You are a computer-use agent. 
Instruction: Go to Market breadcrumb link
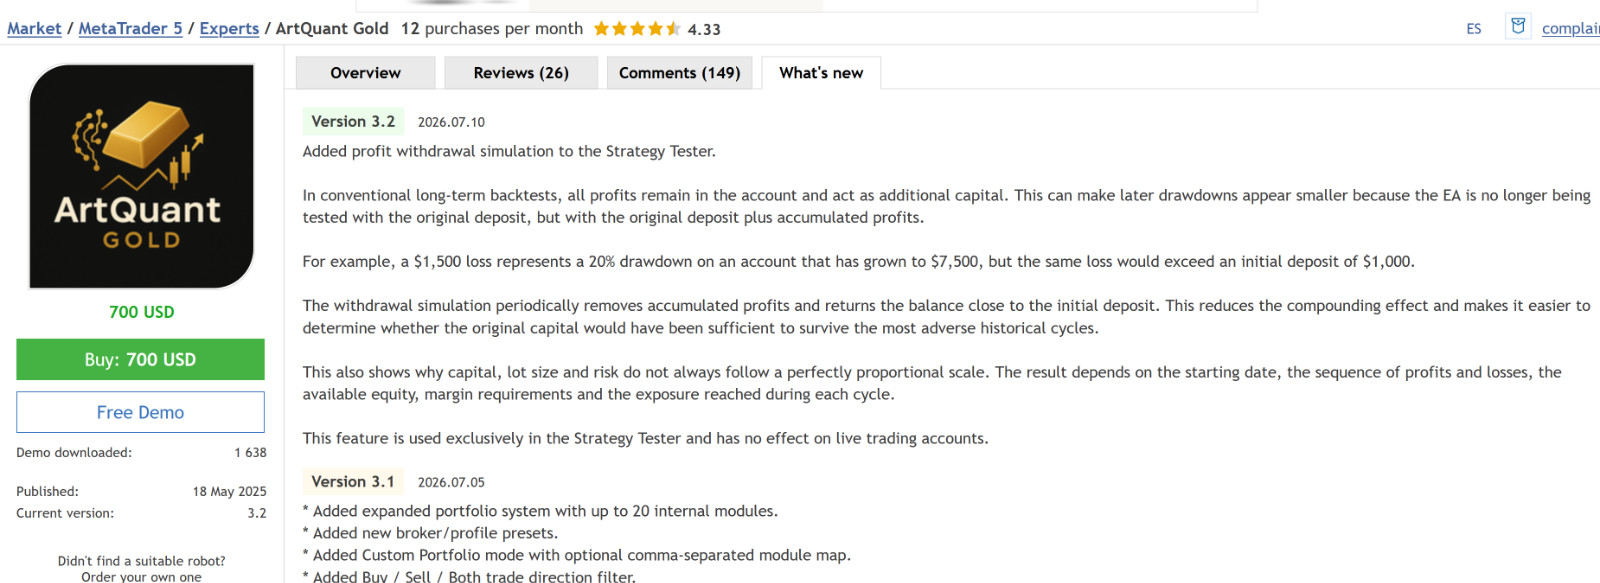[x=34, y=29]
